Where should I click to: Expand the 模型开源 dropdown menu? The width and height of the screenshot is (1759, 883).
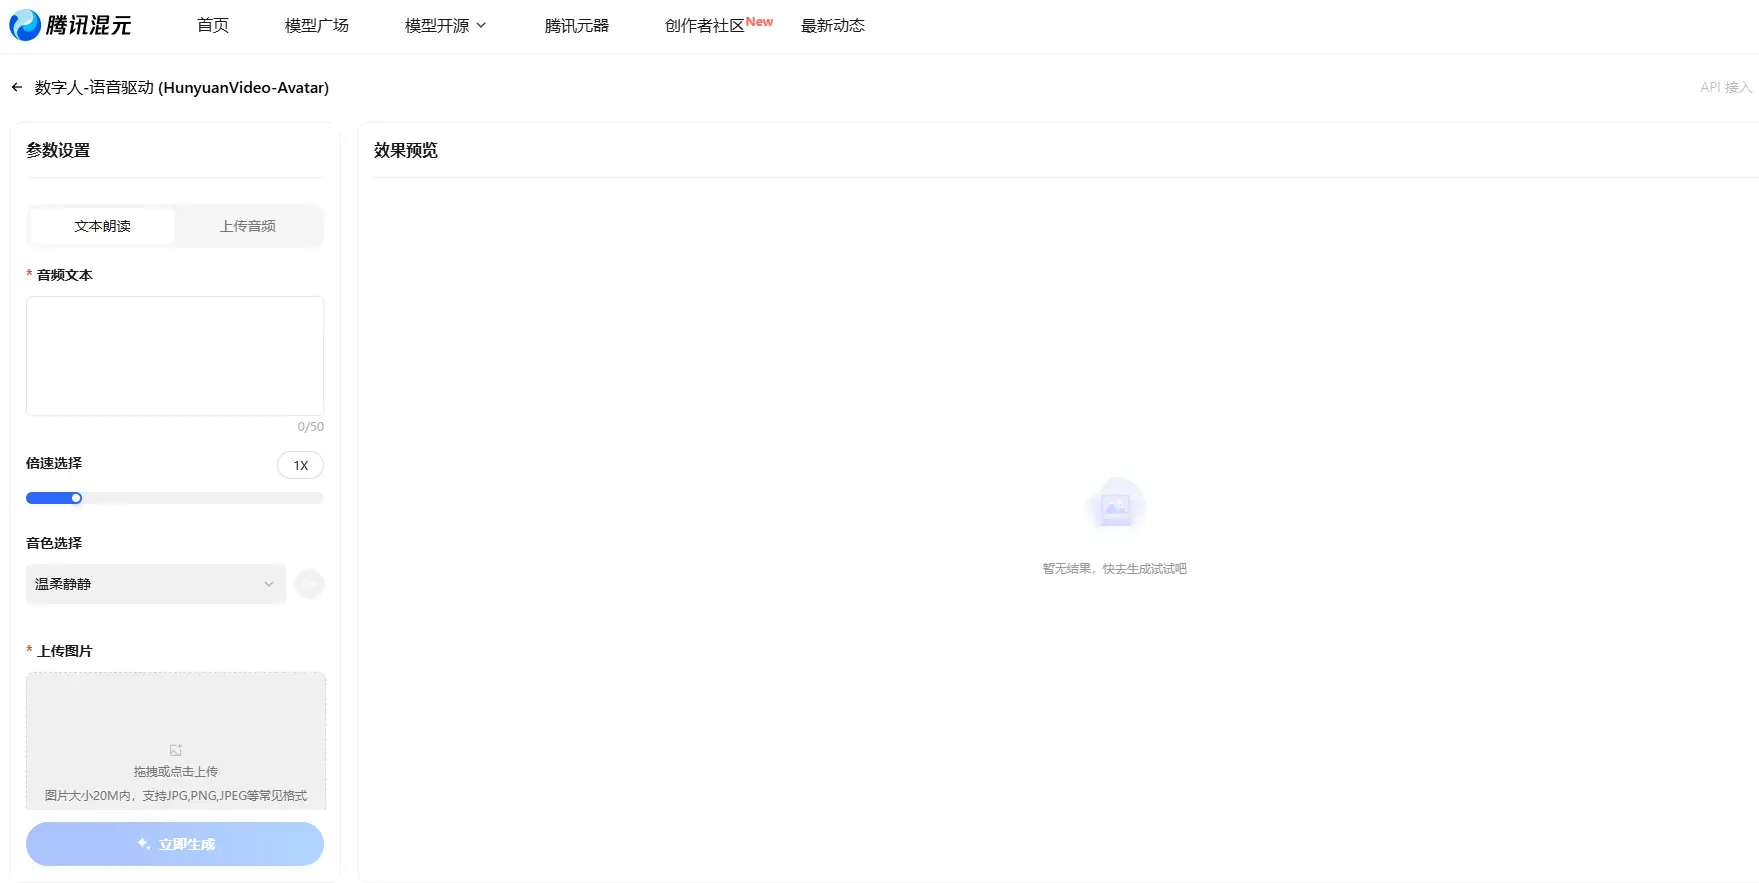(445, 26)
